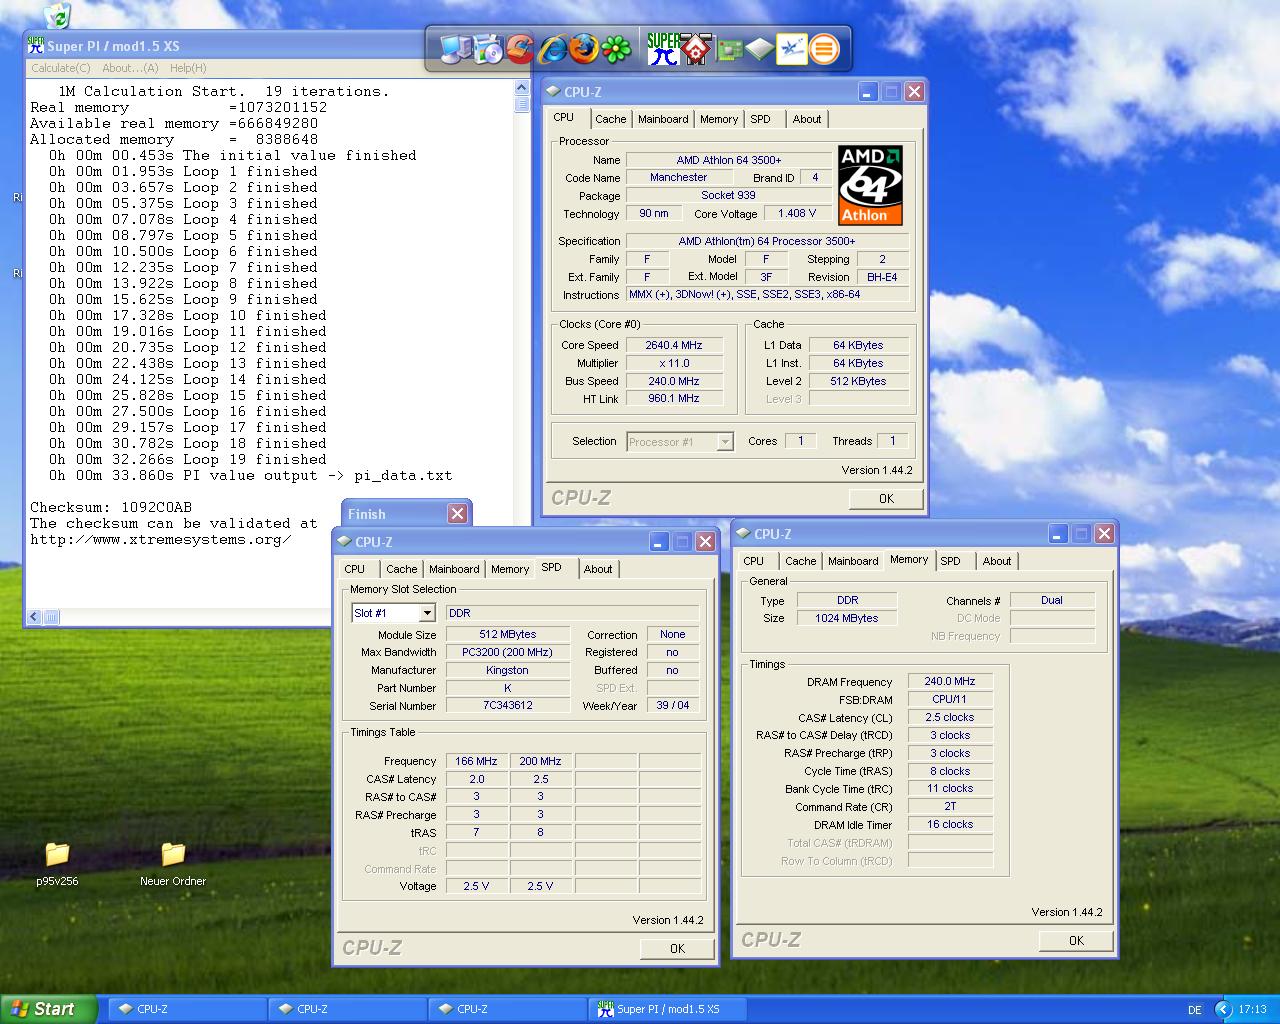Open Mainboard tab in CPU-Z CPU window

(x=663, y=119)
